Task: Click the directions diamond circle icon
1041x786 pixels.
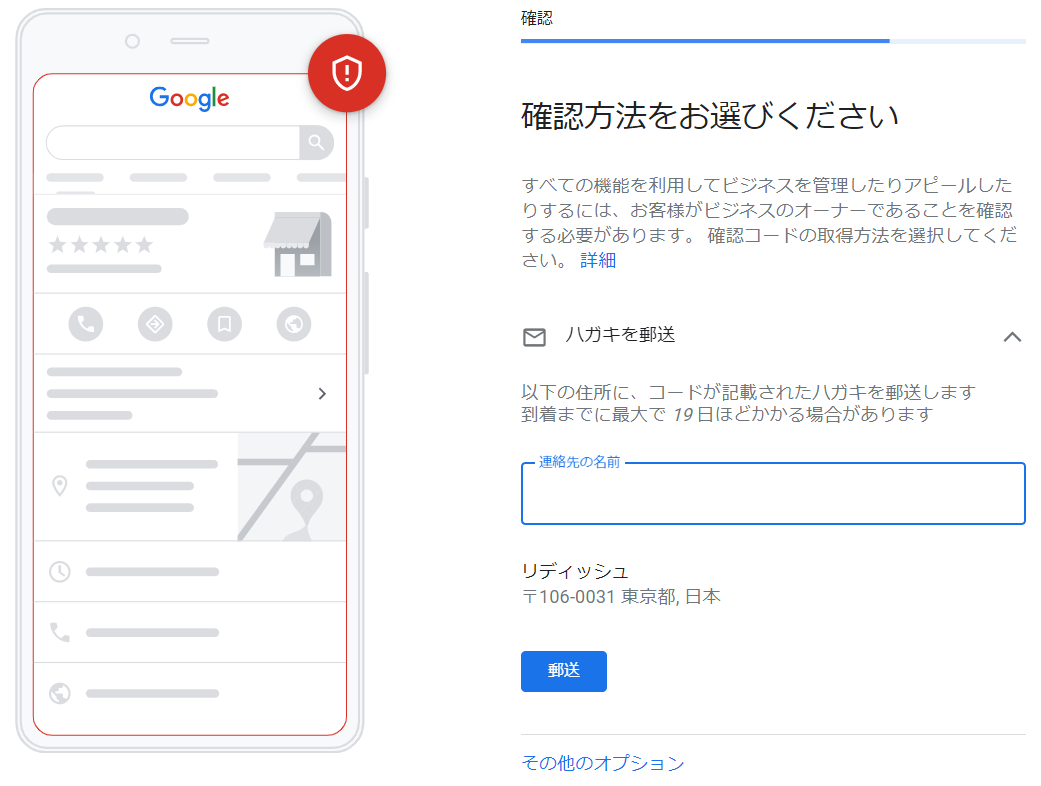Action: click(x=155, y=324)
